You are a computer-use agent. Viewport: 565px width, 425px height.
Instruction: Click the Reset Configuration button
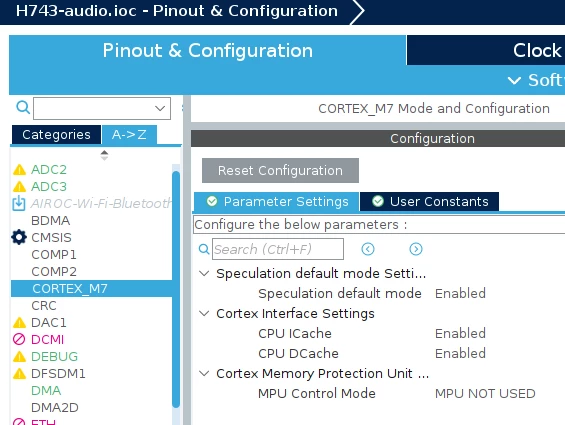280,170
